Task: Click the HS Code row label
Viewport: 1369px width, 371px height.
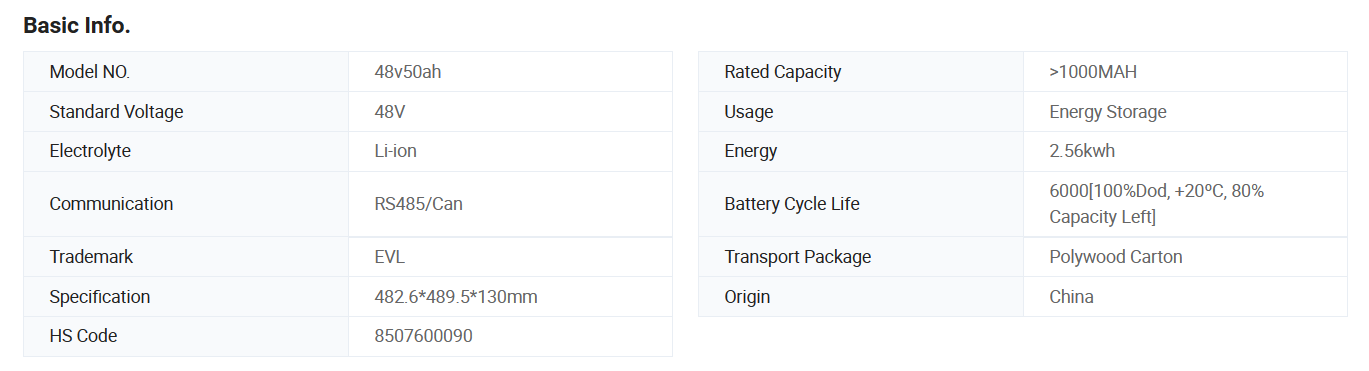Action: click(83, 336)
